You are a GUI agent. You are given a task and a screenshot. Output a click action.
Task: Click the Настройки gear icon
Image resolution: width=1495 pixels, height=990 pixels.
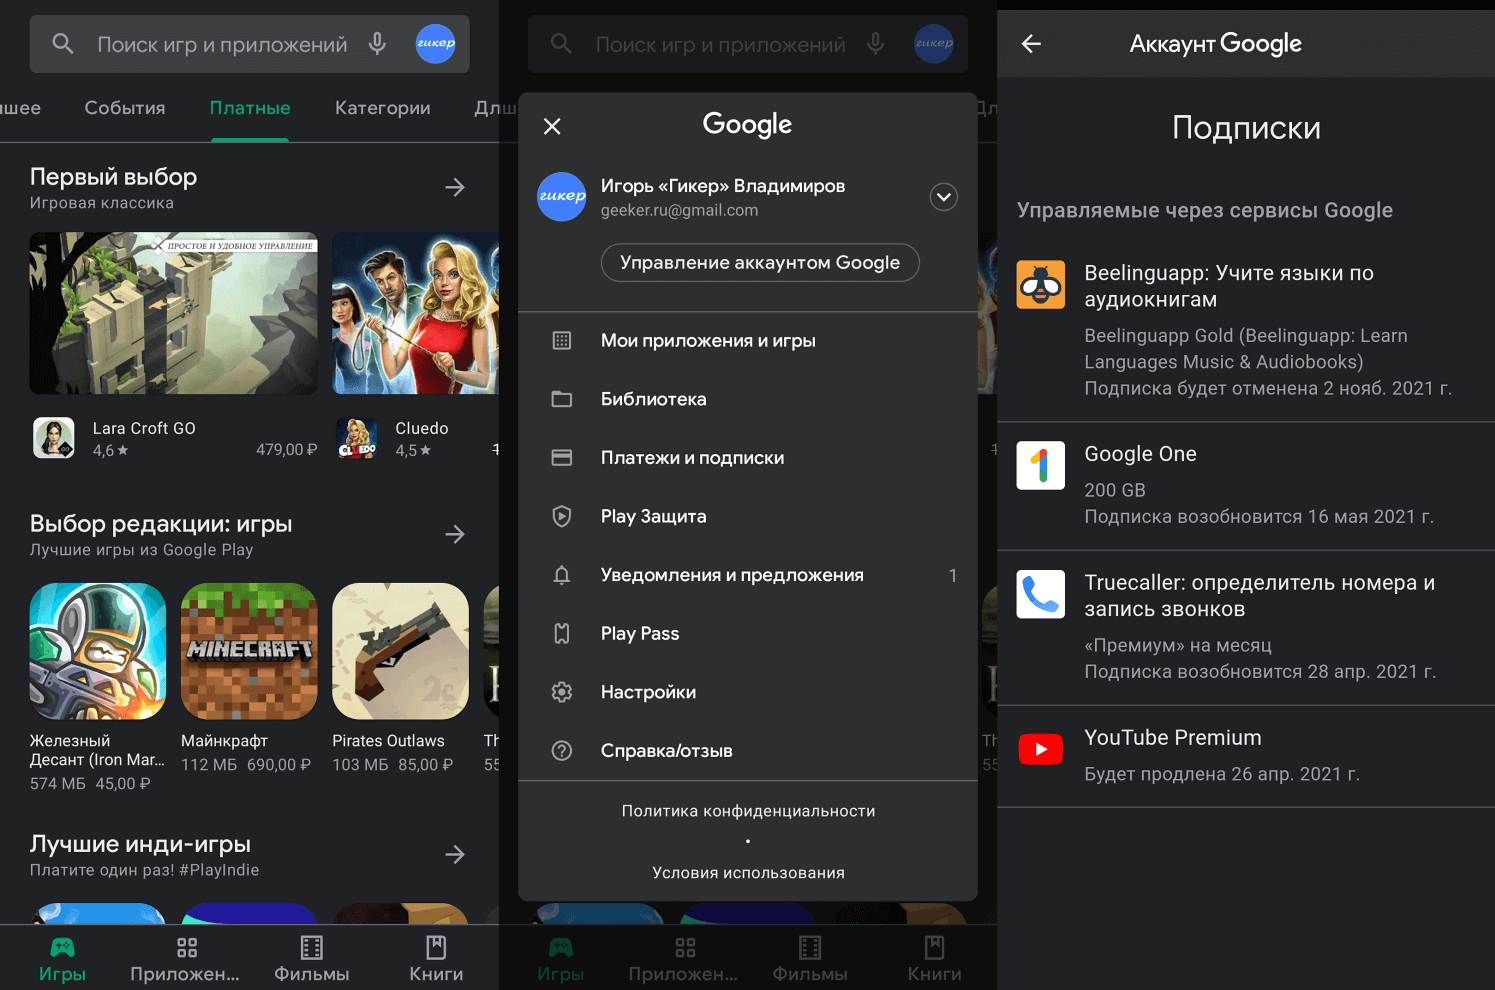pyautogui.click(x=562, y=692)
